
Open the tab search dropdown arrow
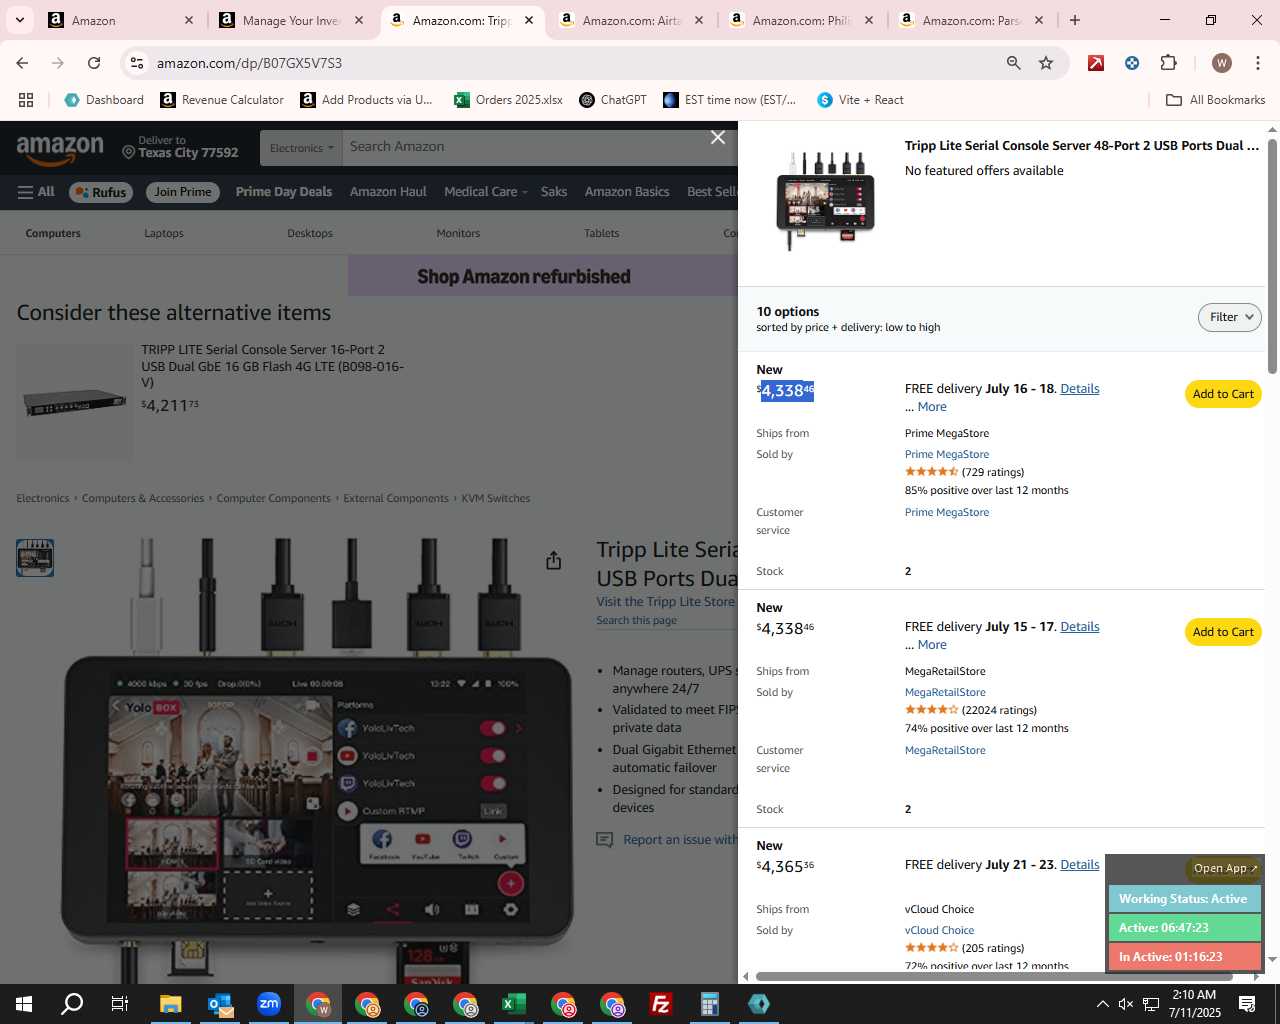point(19,20)
